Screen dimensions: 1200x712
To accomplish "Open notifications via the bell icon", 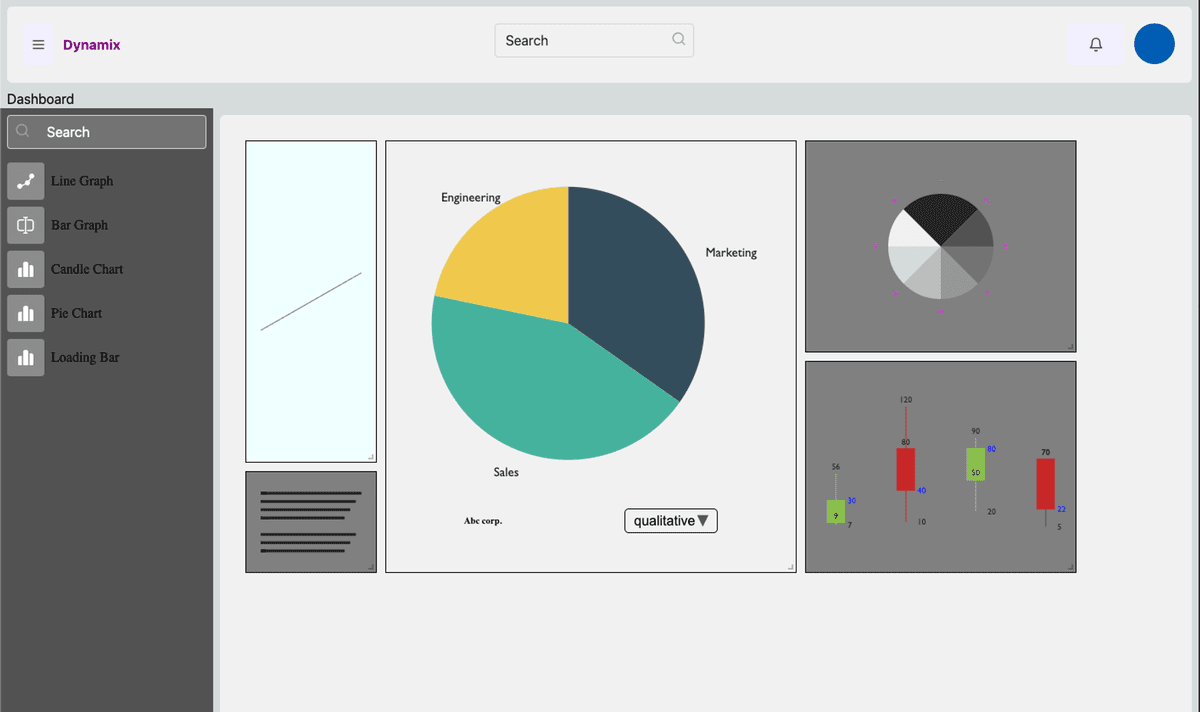I will point(1095,44).
